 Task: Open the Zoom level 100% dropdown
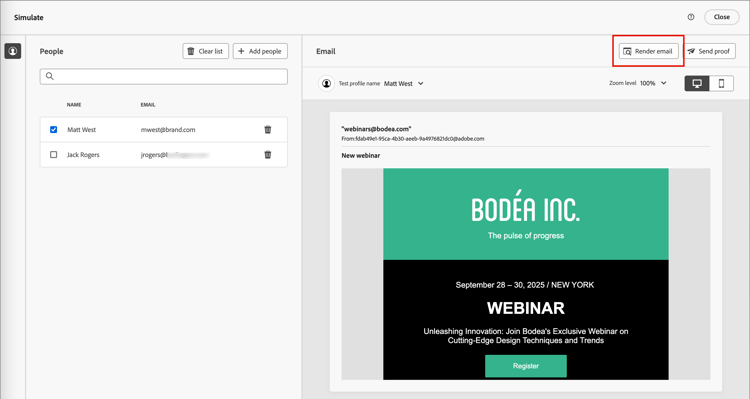tap(653, 83)
